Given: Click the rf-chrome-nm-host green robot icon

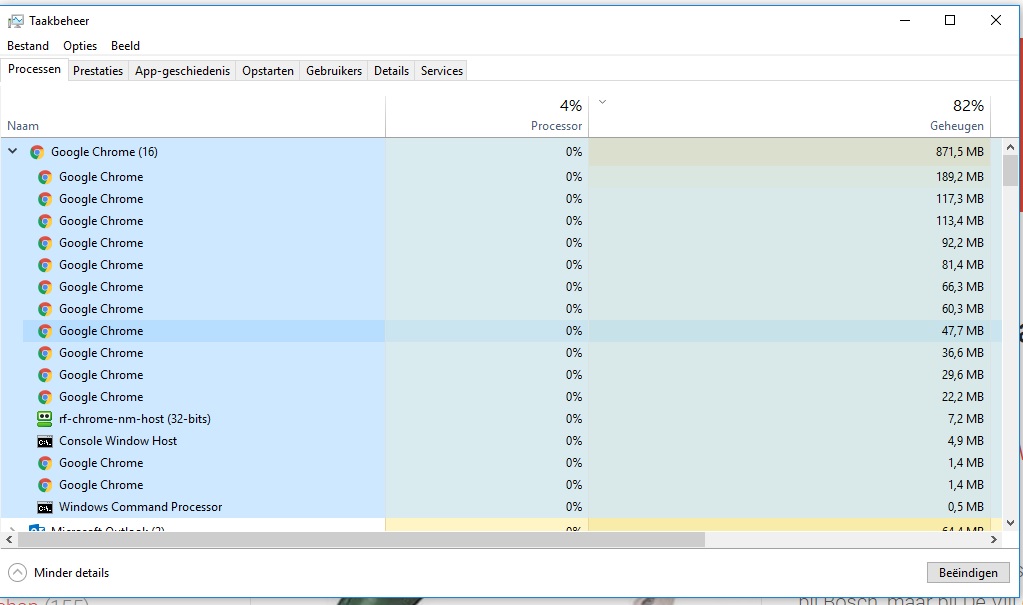Looking at the screenshot, I should click(44, 419).
